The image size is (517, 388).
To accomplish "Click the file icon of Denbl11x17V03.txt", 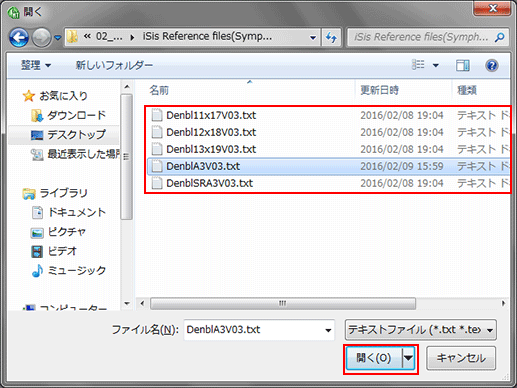I will (x=157, y=115).
